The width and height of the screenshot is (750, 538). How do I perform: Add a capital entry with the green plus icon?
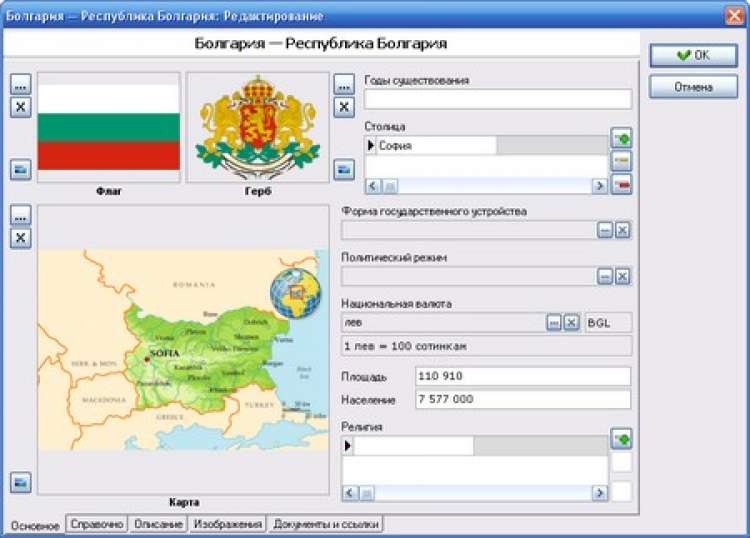coord(621,138)
